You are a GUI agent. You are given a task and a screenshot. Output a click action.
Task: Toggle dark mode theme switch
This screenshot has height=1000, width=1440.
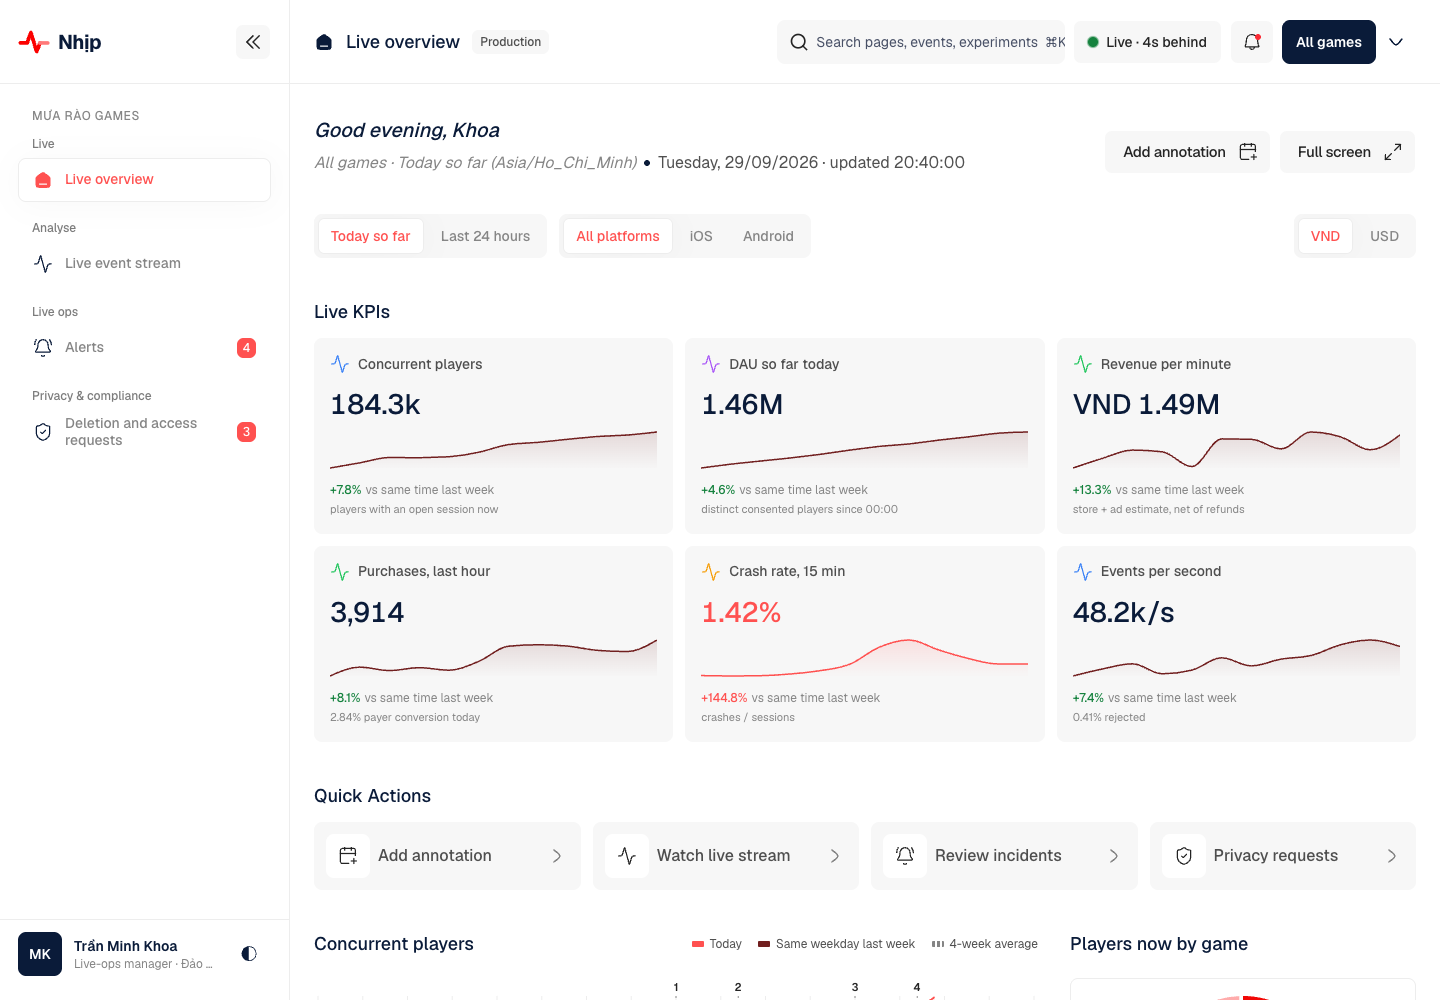click(249, 954)
